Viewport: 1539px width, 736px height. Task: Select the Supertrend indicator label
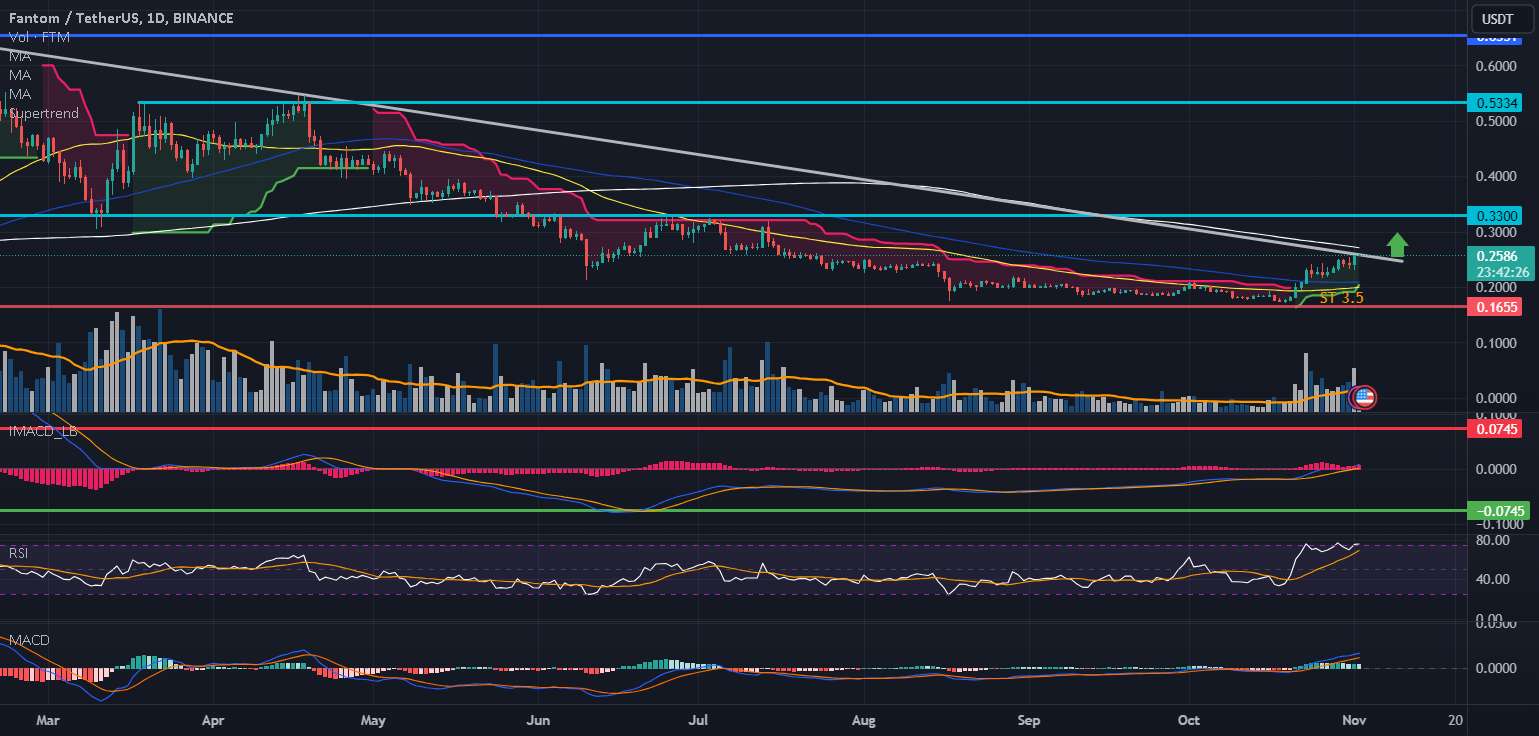tap(42, 113)
